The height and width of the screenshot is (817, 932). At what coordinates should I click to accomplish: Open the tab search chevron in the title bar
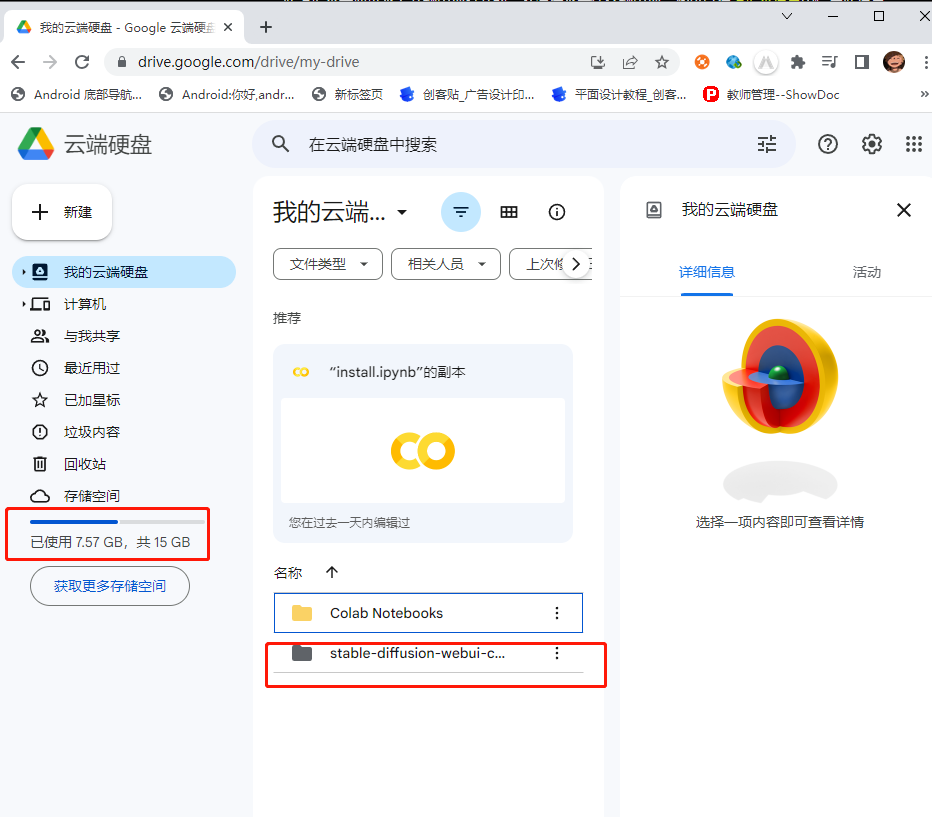[x=786, y=16]
